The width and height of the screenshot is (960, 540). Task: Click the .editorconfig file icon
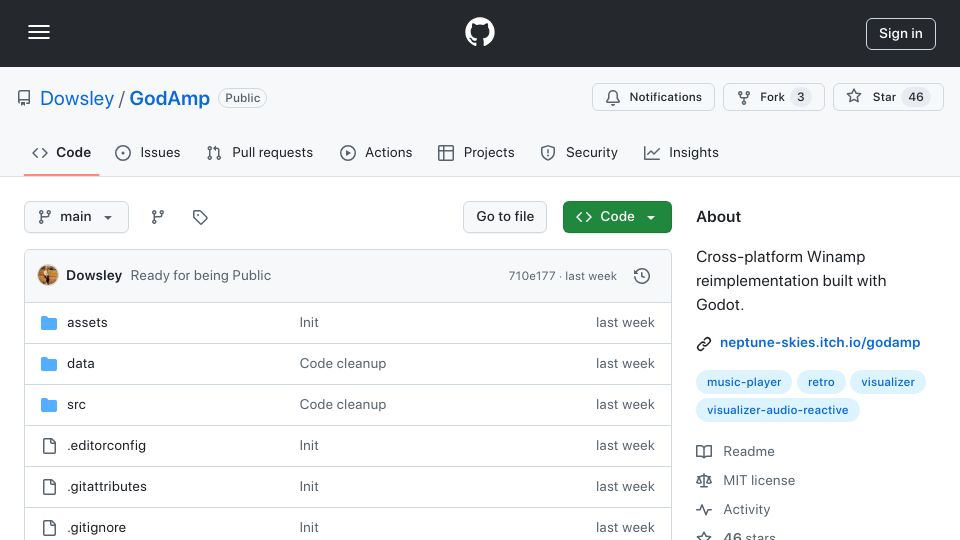tap(49, 446)
